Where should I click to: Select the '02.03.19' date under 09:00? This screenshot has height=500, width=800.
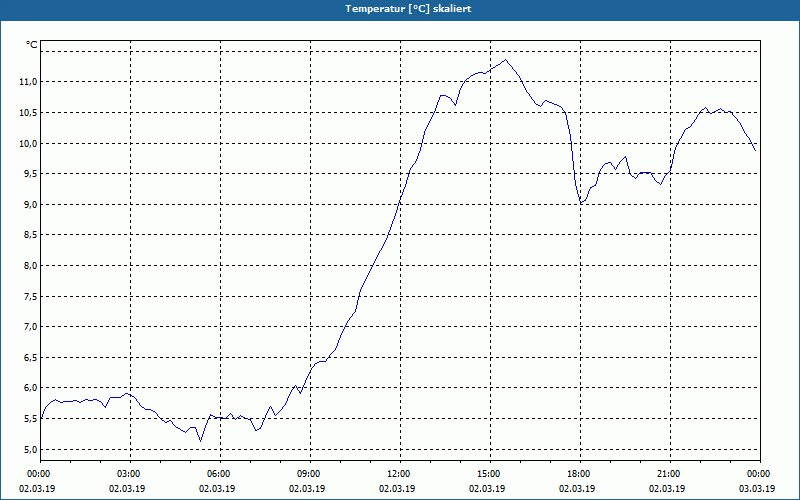tap(307, 488)
